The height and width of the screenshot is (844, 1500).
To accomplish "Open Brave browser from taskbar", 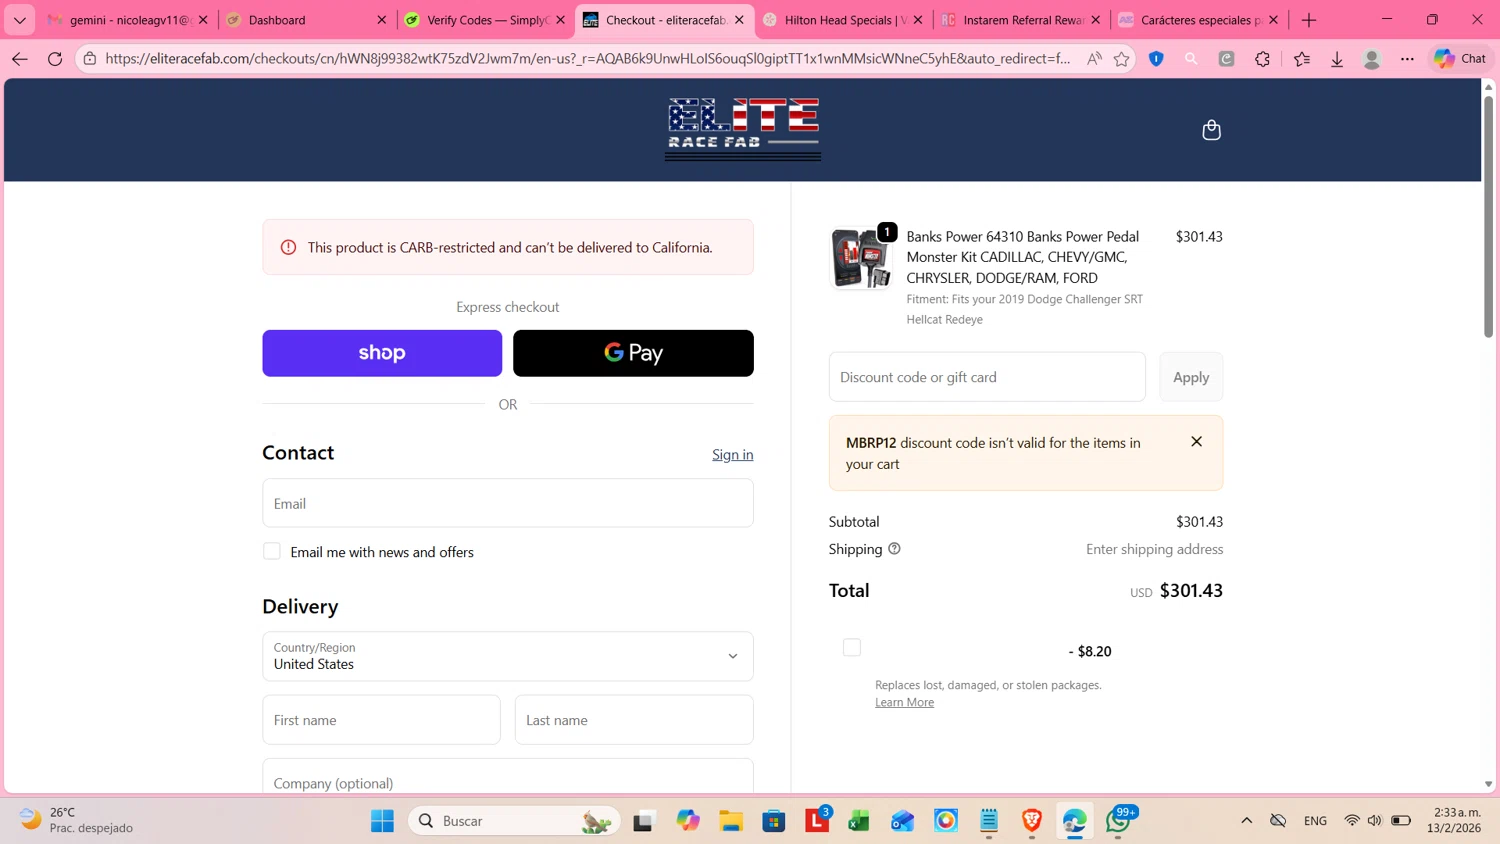I will pos(1032,821).
